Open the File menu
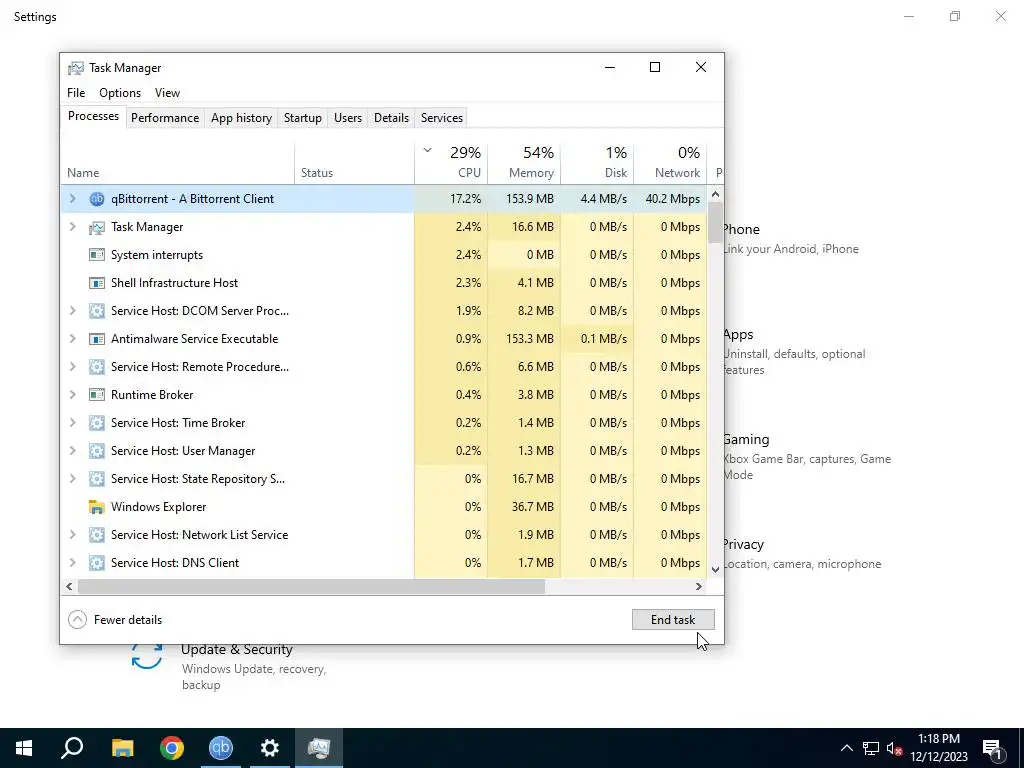This screenshot has width=1024, height=768. 76,93
